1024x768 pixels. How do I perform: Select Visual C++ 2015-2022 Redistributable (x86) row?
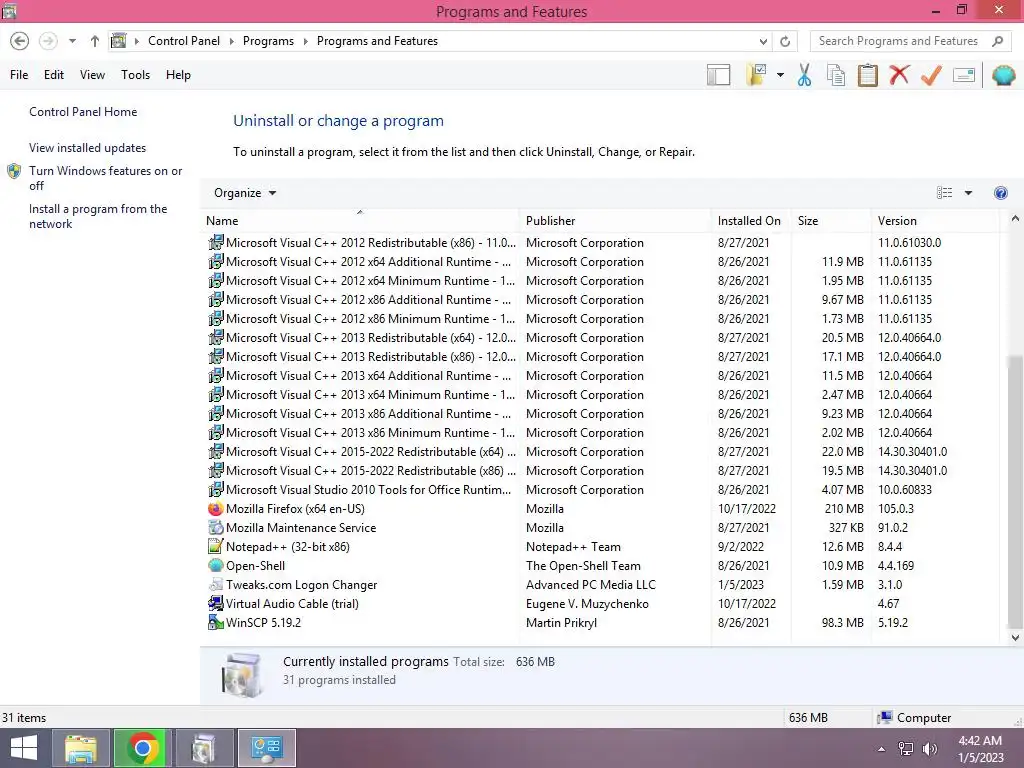601,471
